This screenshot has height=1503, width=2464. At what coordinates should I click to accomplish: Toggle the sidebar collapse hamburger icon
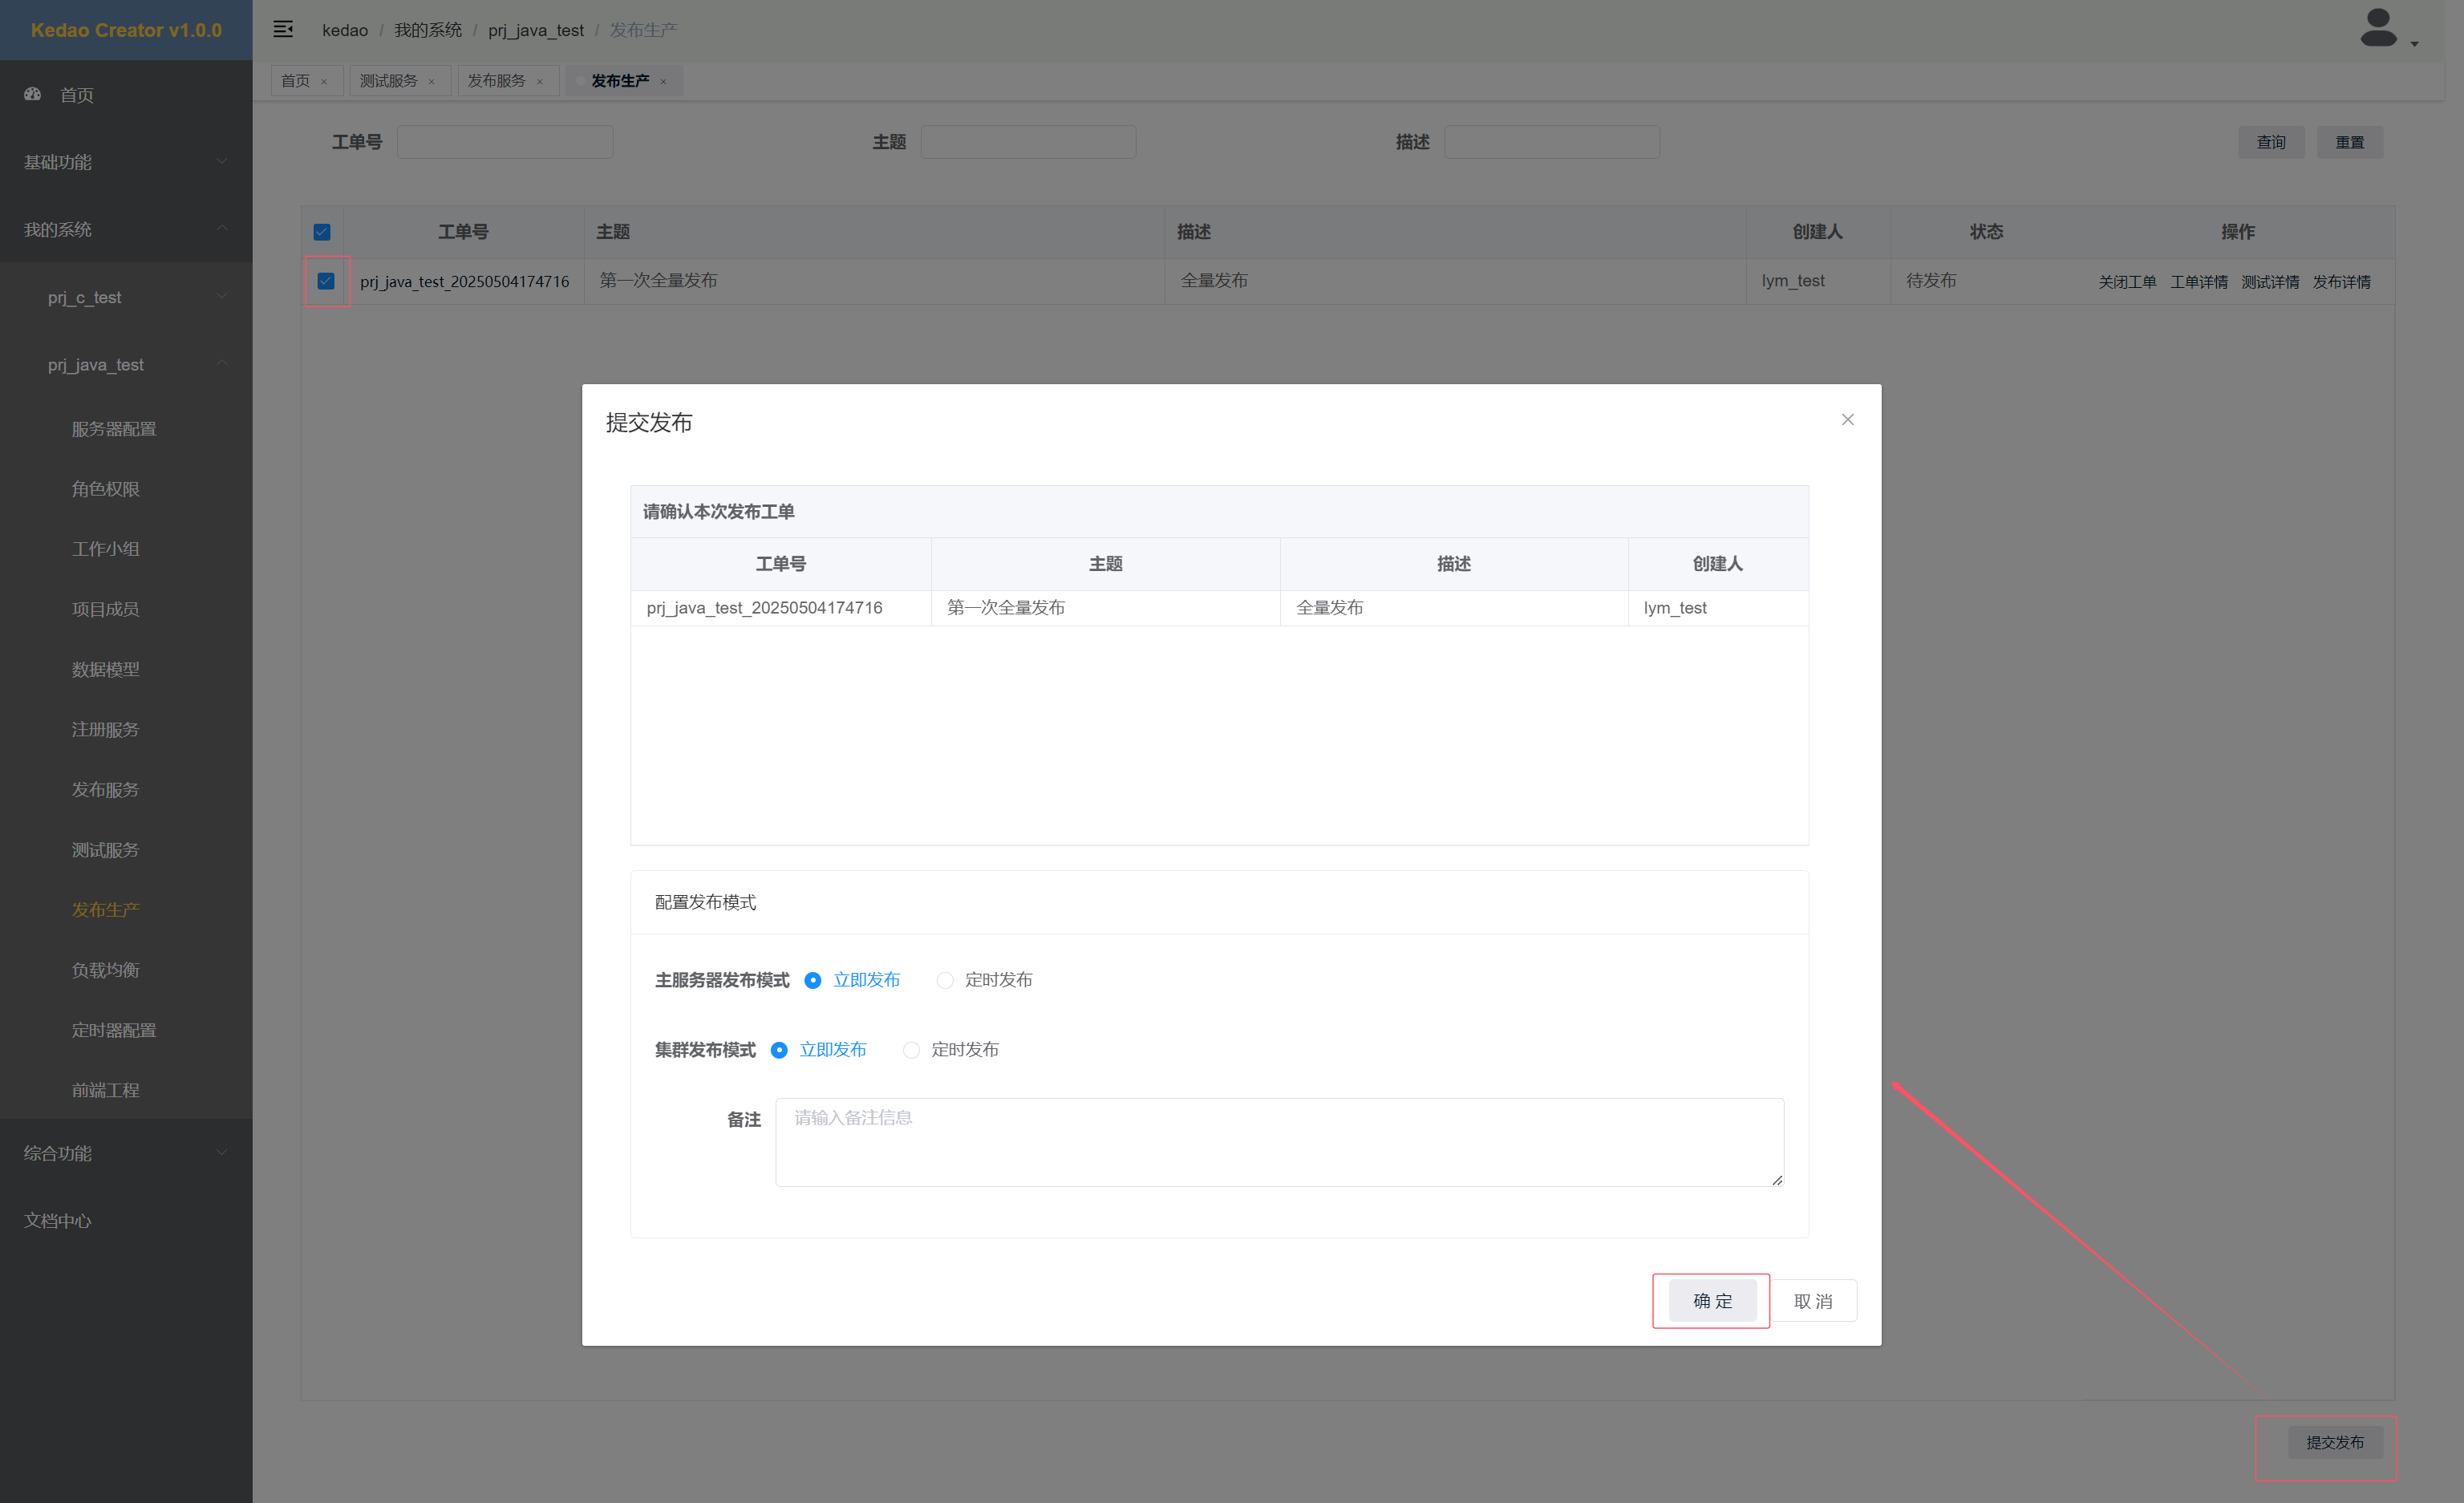283,29
